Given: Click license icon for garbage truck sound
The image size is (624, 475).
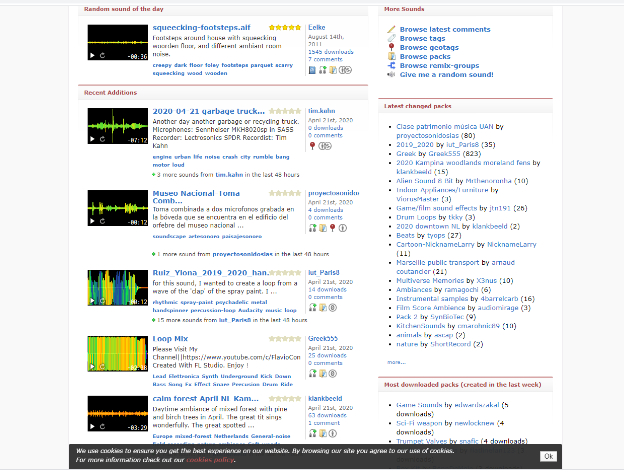Looking at the screenshot, I should click(x=325, y=146).
